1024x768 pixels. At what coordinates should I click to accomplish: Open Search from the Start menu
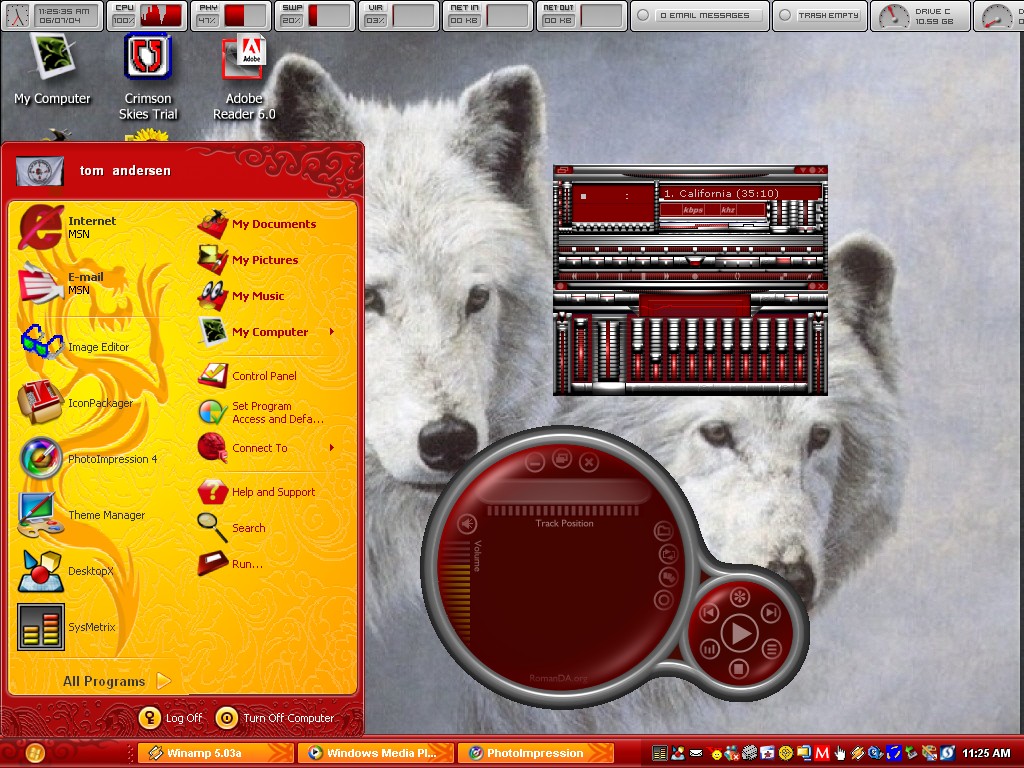point(232,528)
